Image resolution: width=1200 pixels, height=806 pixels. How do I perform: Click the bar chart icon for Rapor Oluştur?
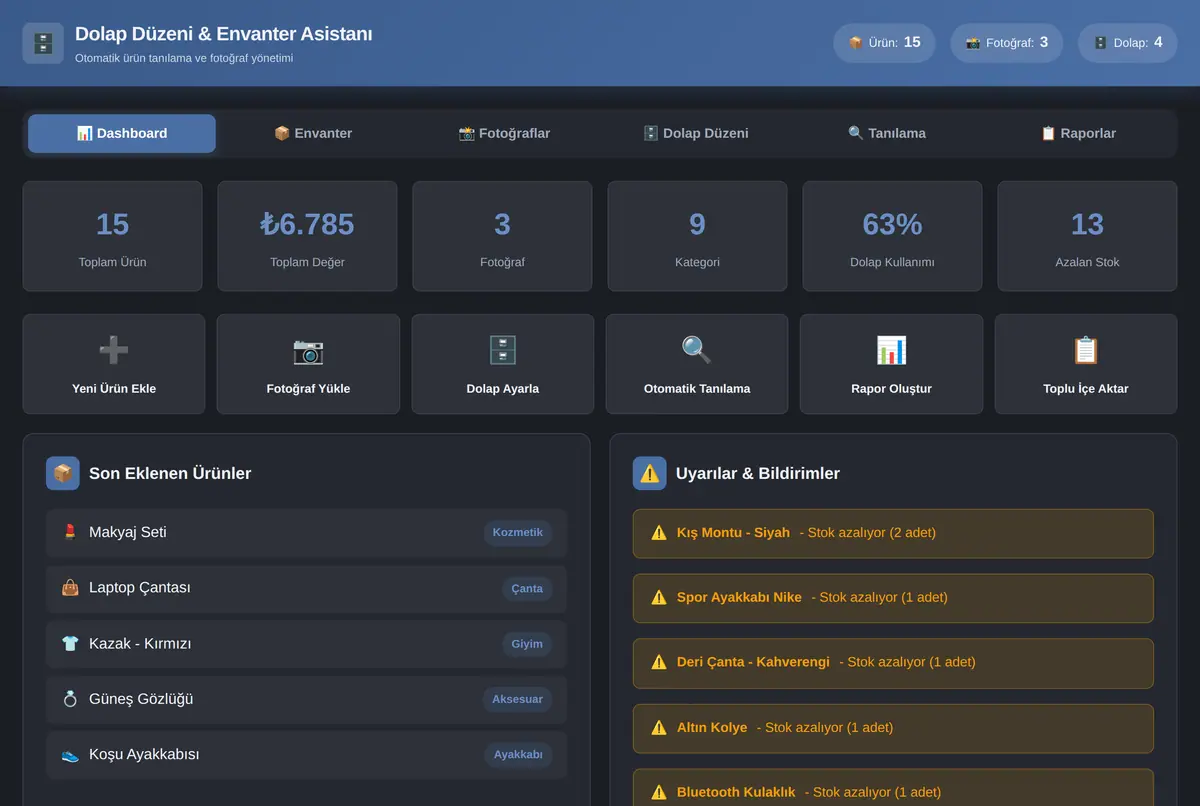click(891, 350)
